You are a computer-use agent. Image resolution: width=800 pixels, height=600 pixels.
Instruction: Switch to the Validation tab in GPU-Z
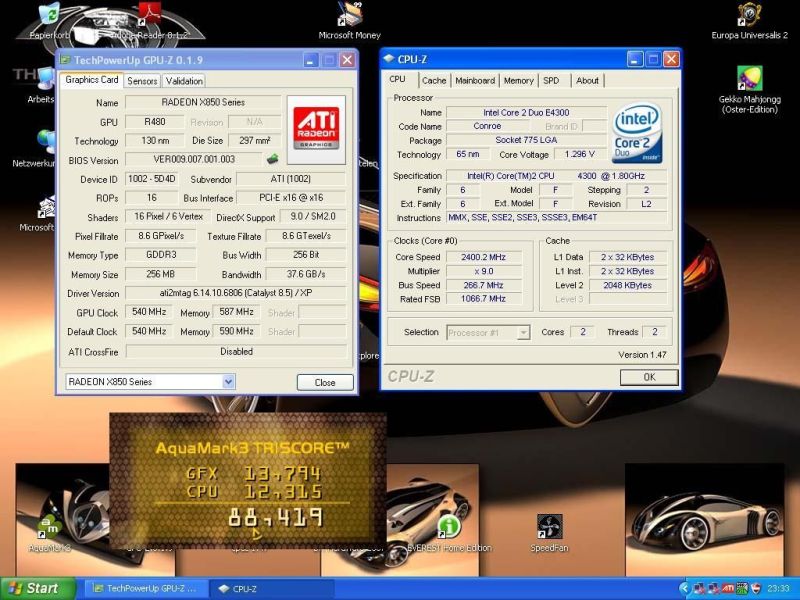184,81
